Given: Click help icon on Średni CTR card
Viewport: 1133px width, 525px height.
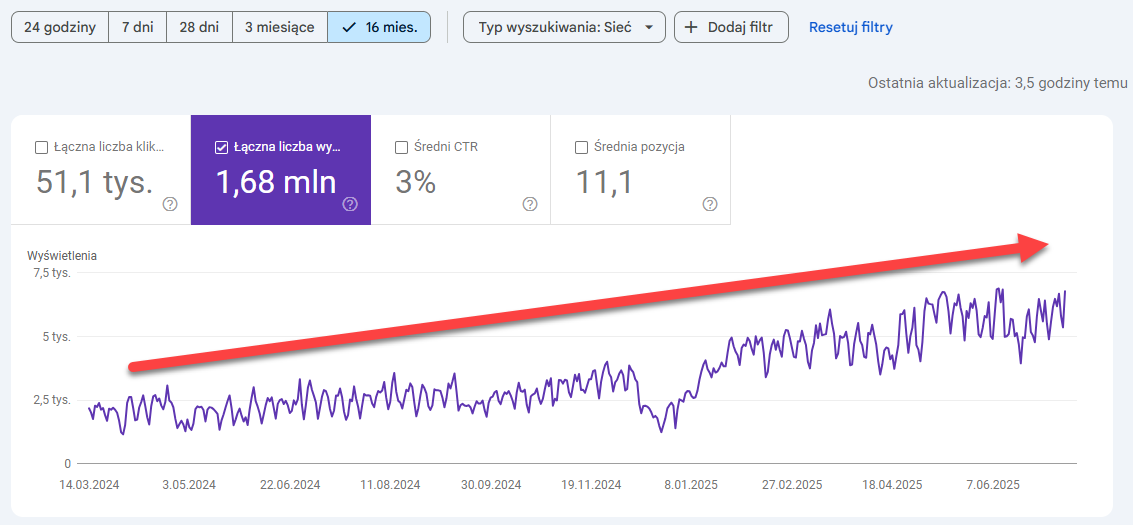Looking at the screenshot, I should click(x=530, y=204).
